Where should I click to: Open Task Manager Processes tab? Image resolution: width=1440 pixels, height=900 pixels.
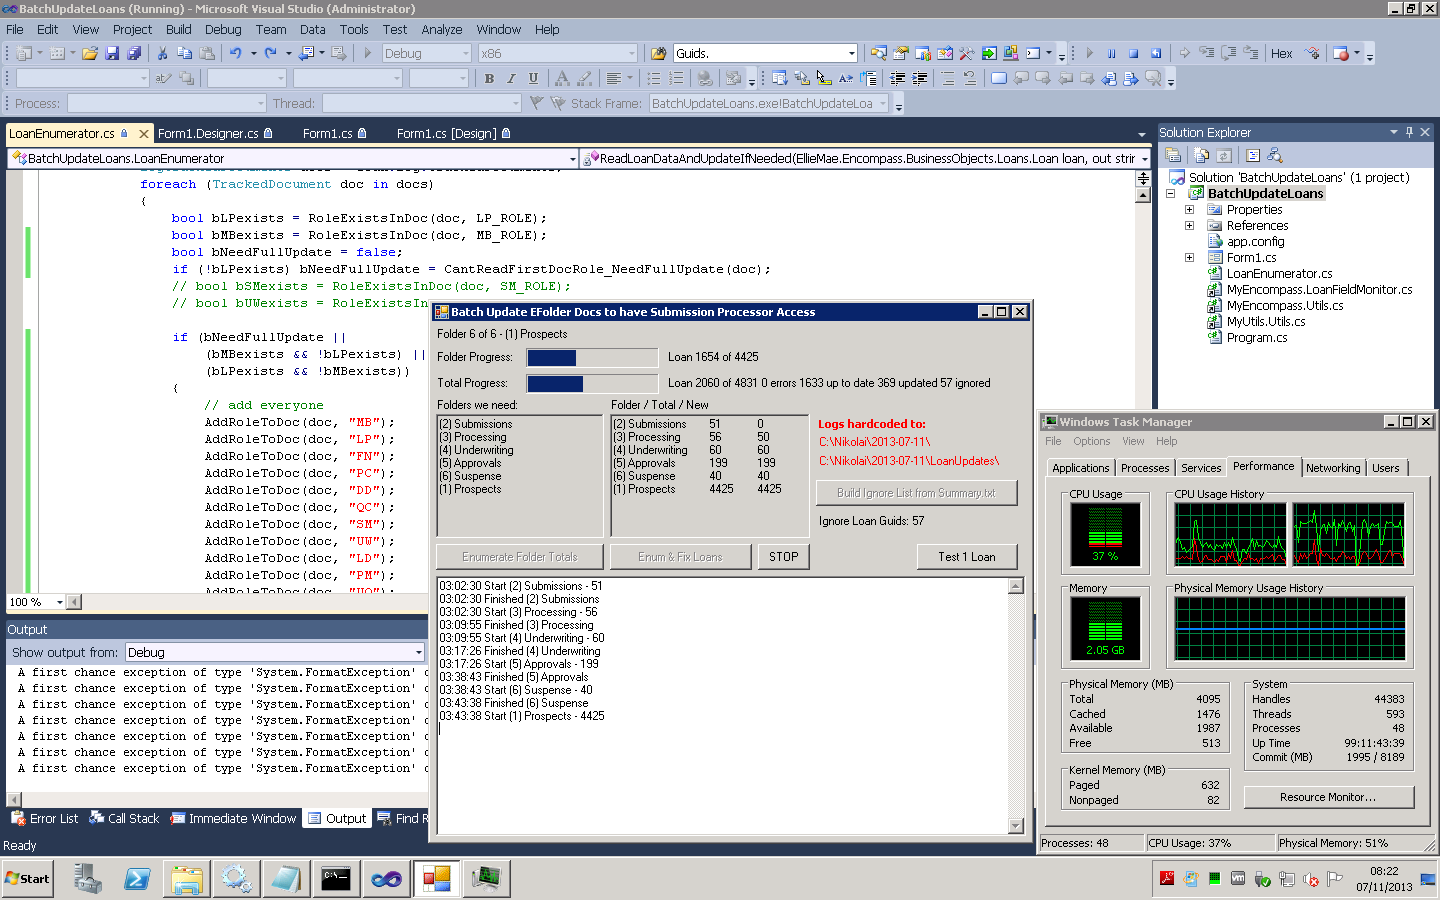point(1145,468)
